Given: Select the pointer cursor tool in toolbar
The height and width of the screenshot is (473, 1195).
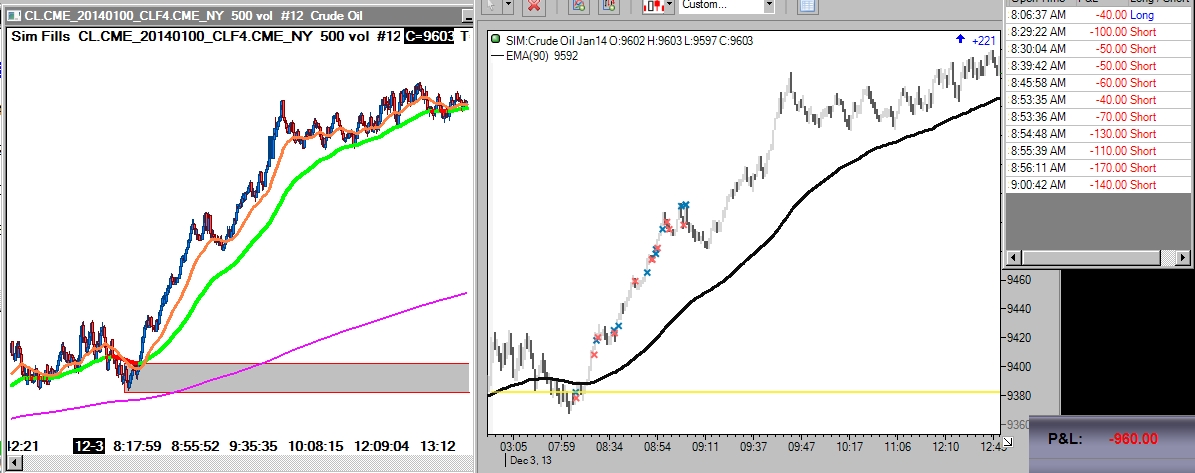Looking at the screenshot, I should (492, 5).
